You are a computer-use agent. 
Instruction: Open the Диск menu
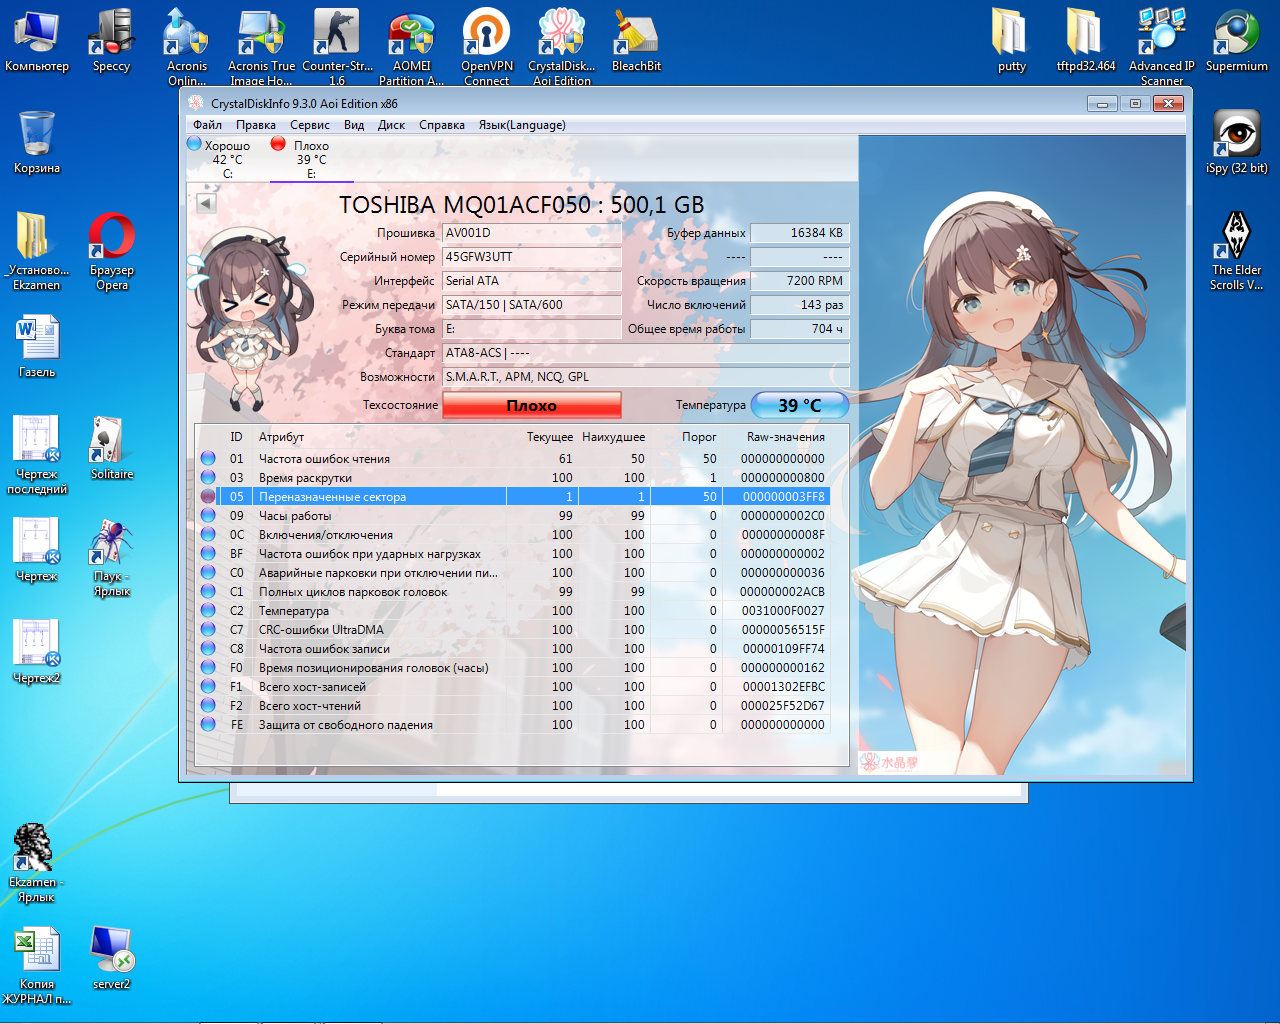click(x=391, y=125)
